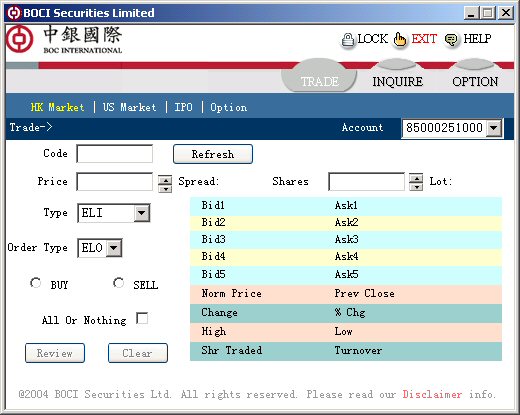The width and height of the screenshot is (520, 415).
Task: Click the Change label
Action: pyautogui.click(x=219, y=312)
